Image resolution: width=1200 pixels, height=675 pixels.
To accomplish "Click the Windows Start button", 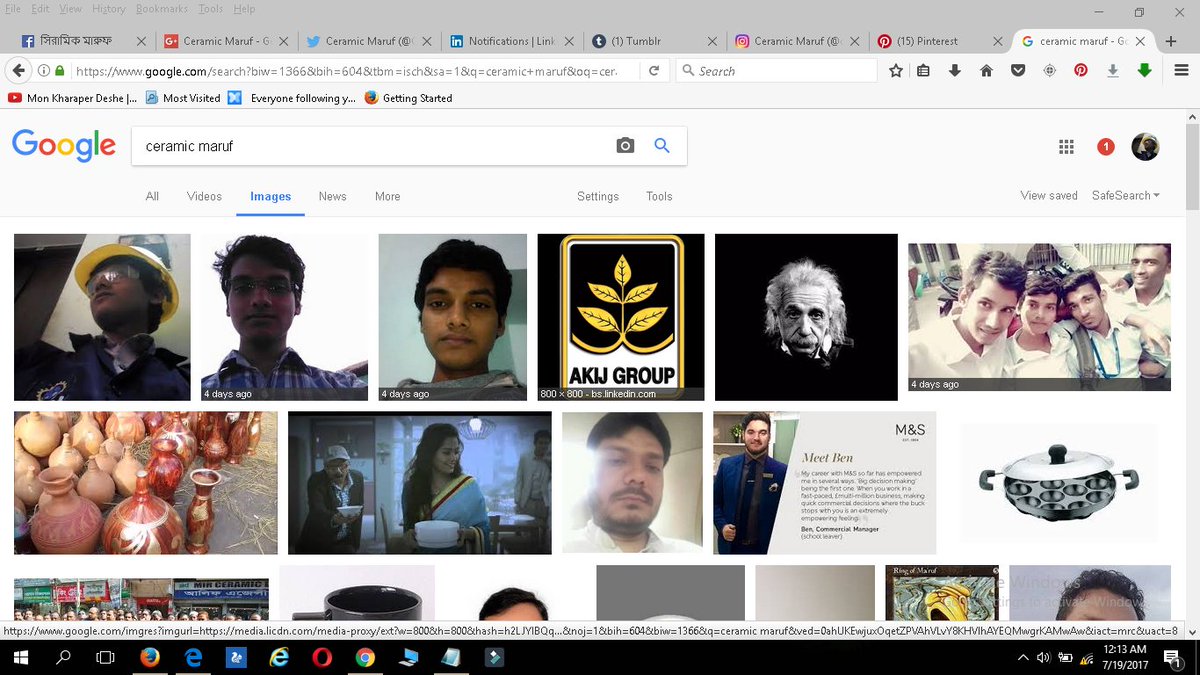I will point(20,657).
